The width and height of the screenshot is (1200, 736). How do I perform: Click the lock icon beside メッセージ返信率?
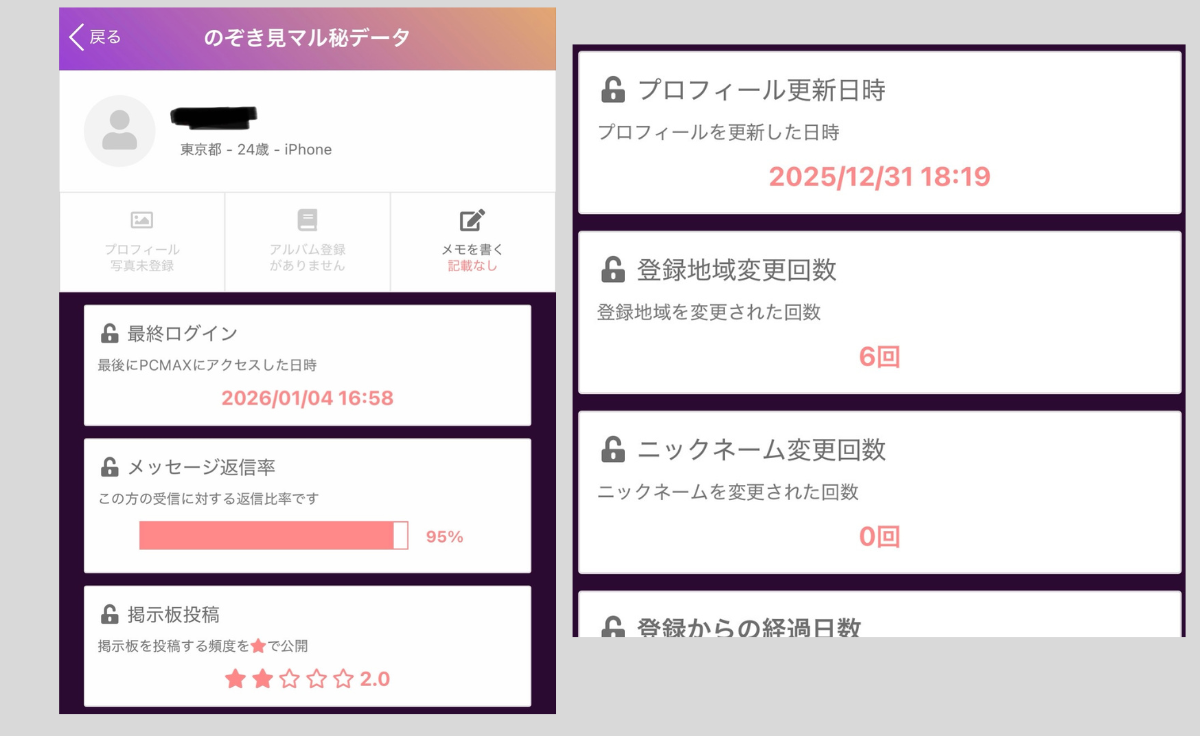click(x=110, y=467)
